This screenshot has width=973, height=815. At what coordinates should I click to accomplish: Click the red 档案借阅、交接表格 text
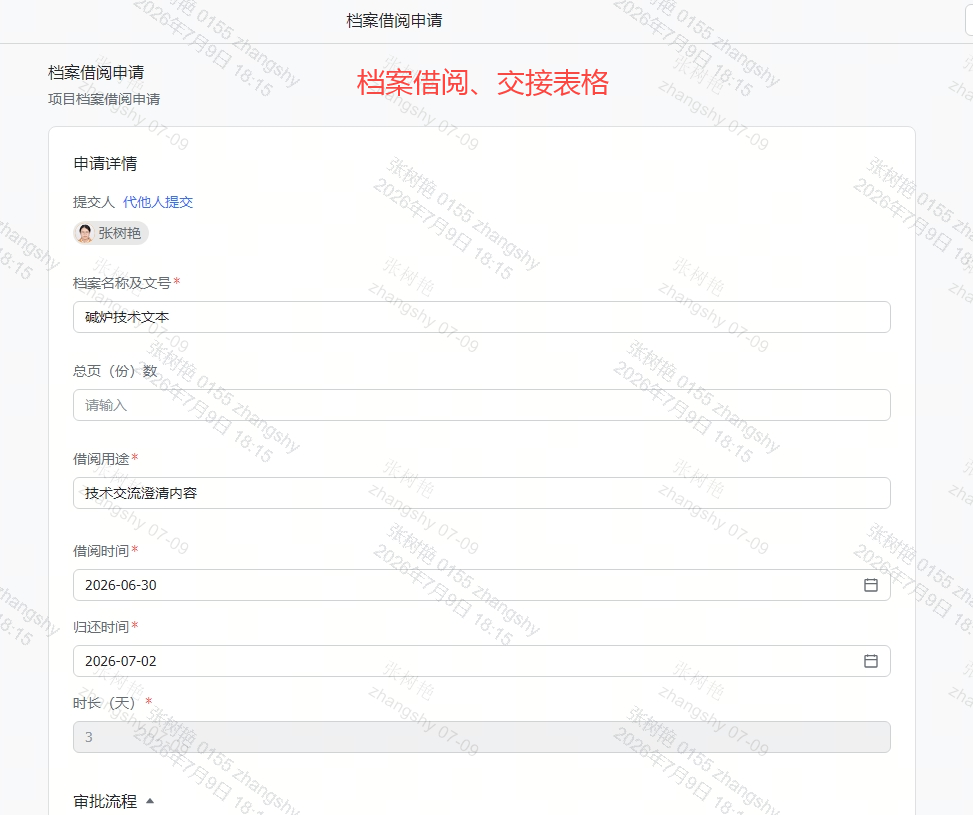point(483,83)
